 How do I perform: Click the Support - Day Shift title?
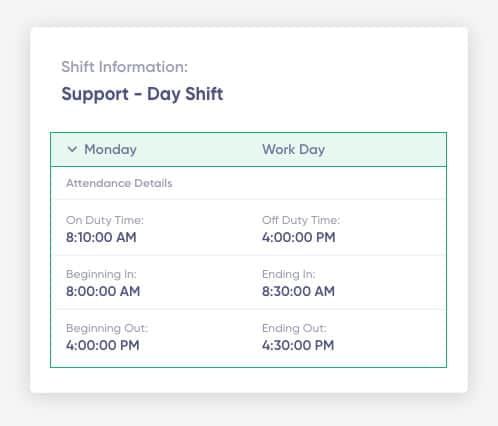(142, 94)
